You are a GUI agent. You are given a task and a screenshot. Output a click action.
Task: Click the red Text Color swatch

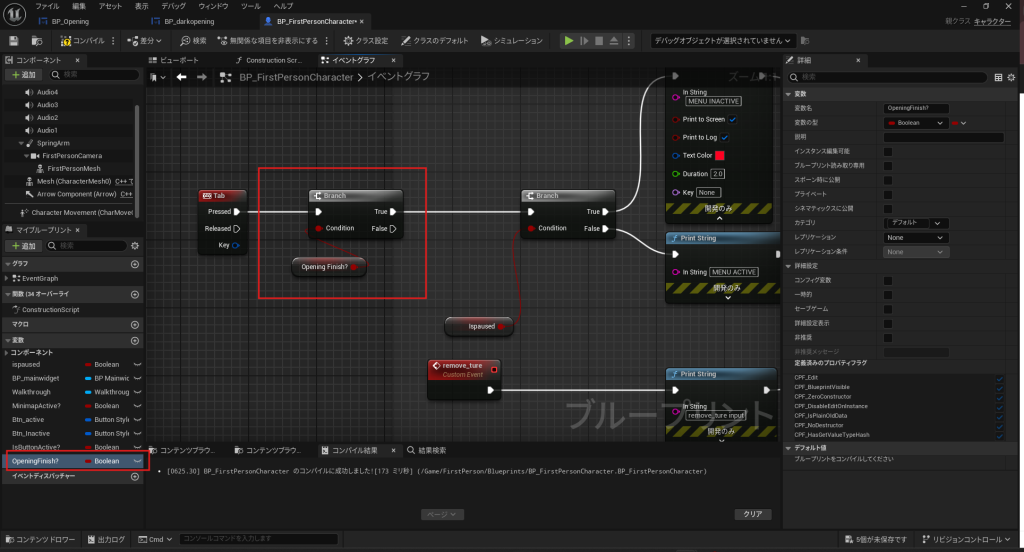click(x=719, y=156)
